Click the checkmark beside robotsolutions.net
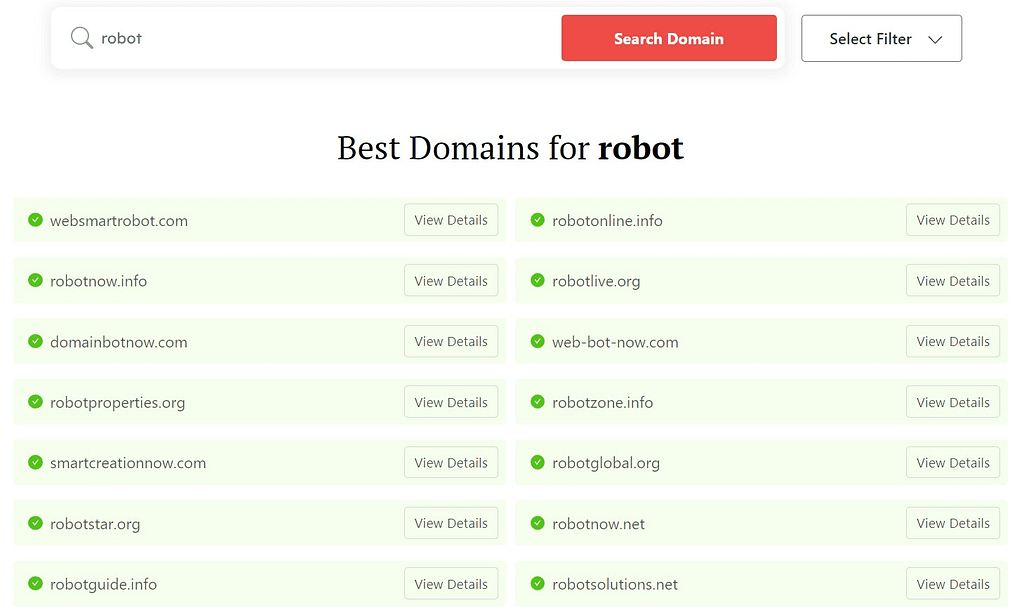Screen dimensions: 1024x610 pyautogui.click(x=538, y=584)
